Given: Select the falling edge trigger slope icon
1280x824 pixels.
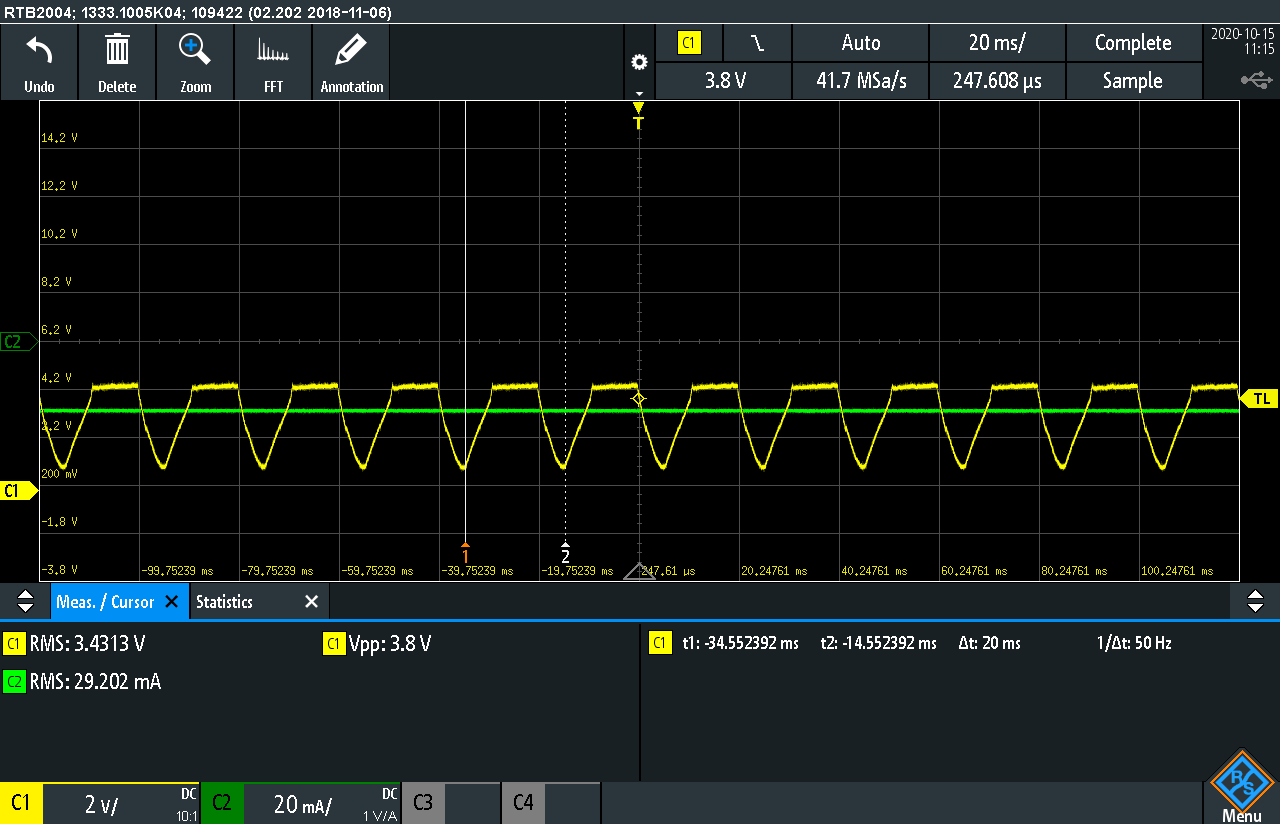Looking at the screenshot, I should tap(757, 43).
